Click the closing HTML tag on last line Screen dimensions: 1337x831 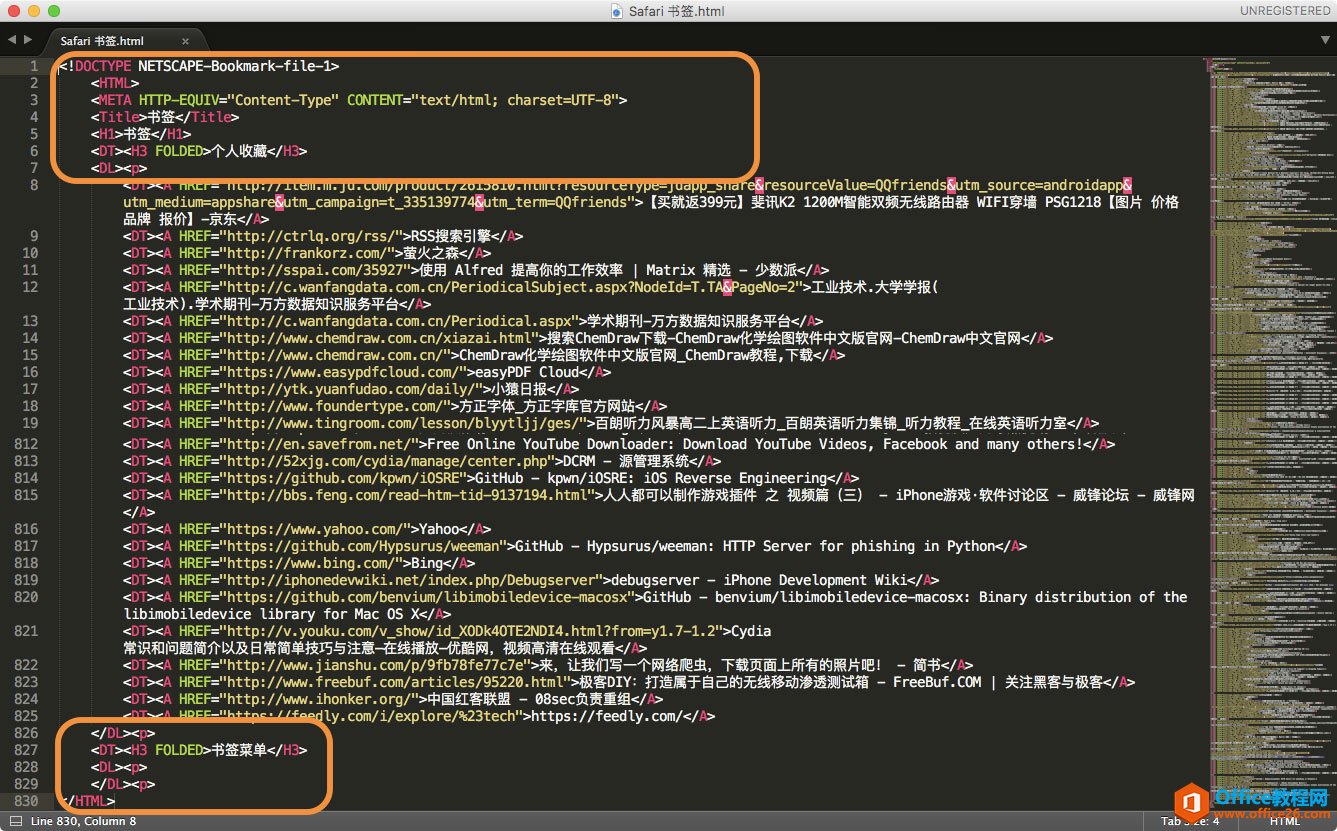88,801
